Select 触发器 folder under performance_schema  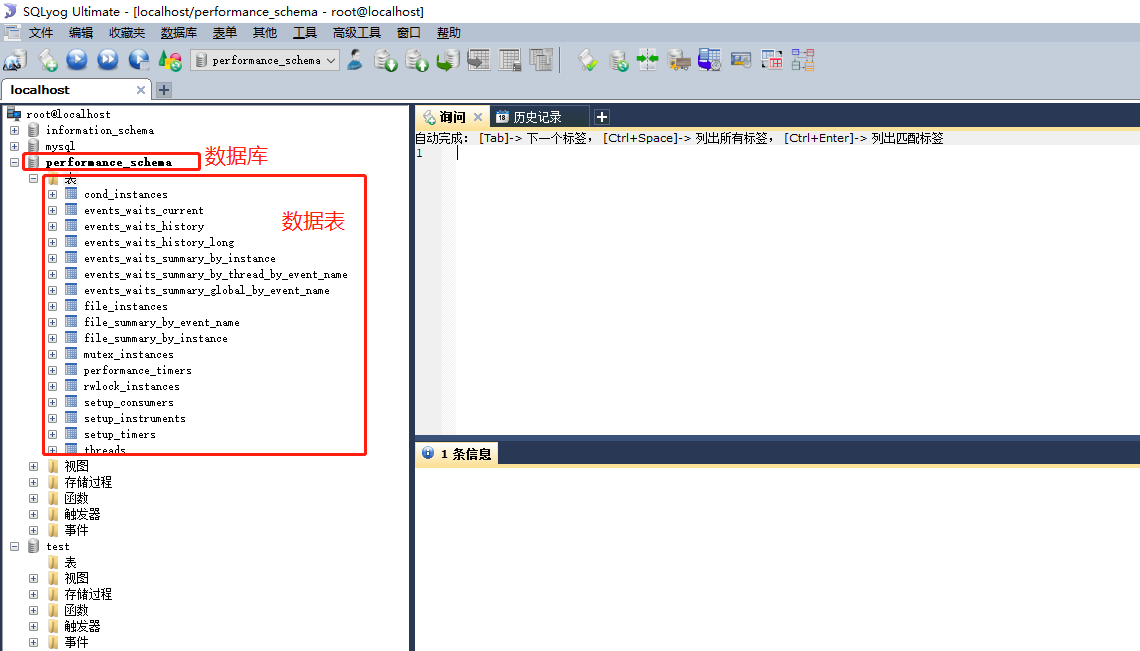click(82, 514)
